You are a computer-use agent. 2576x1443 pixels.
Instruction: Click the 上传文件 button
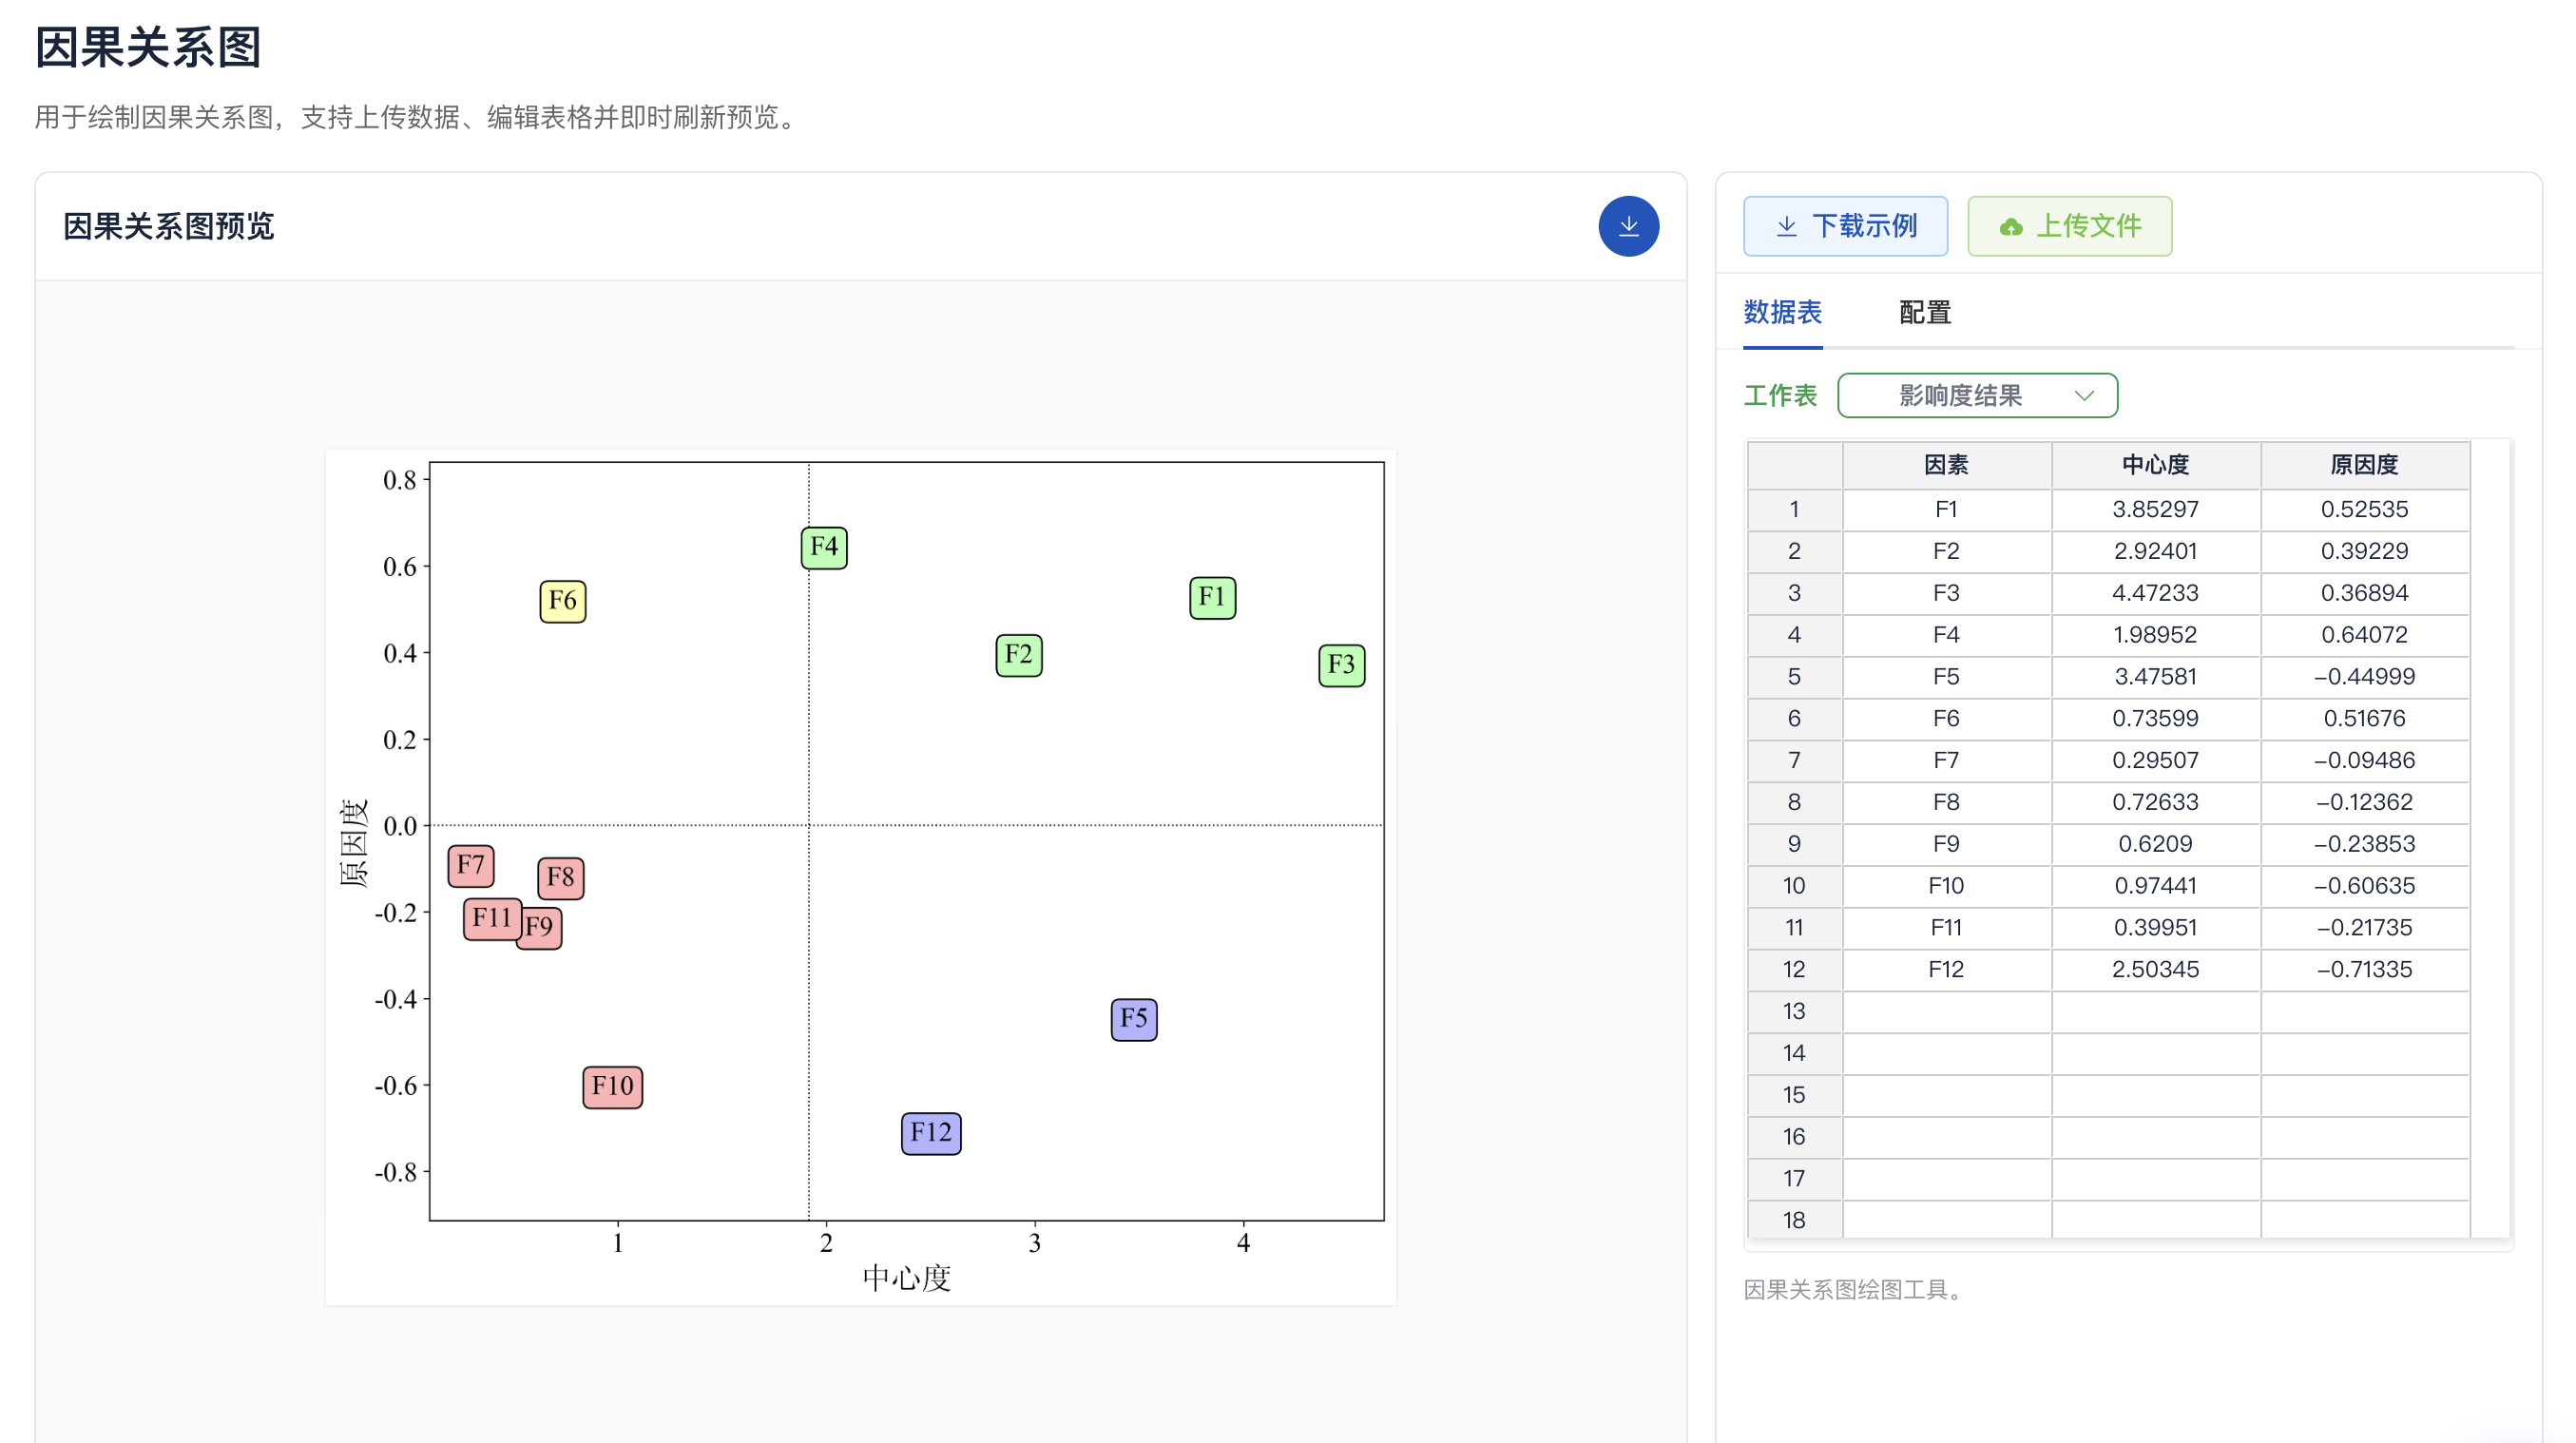point(2069,226)
